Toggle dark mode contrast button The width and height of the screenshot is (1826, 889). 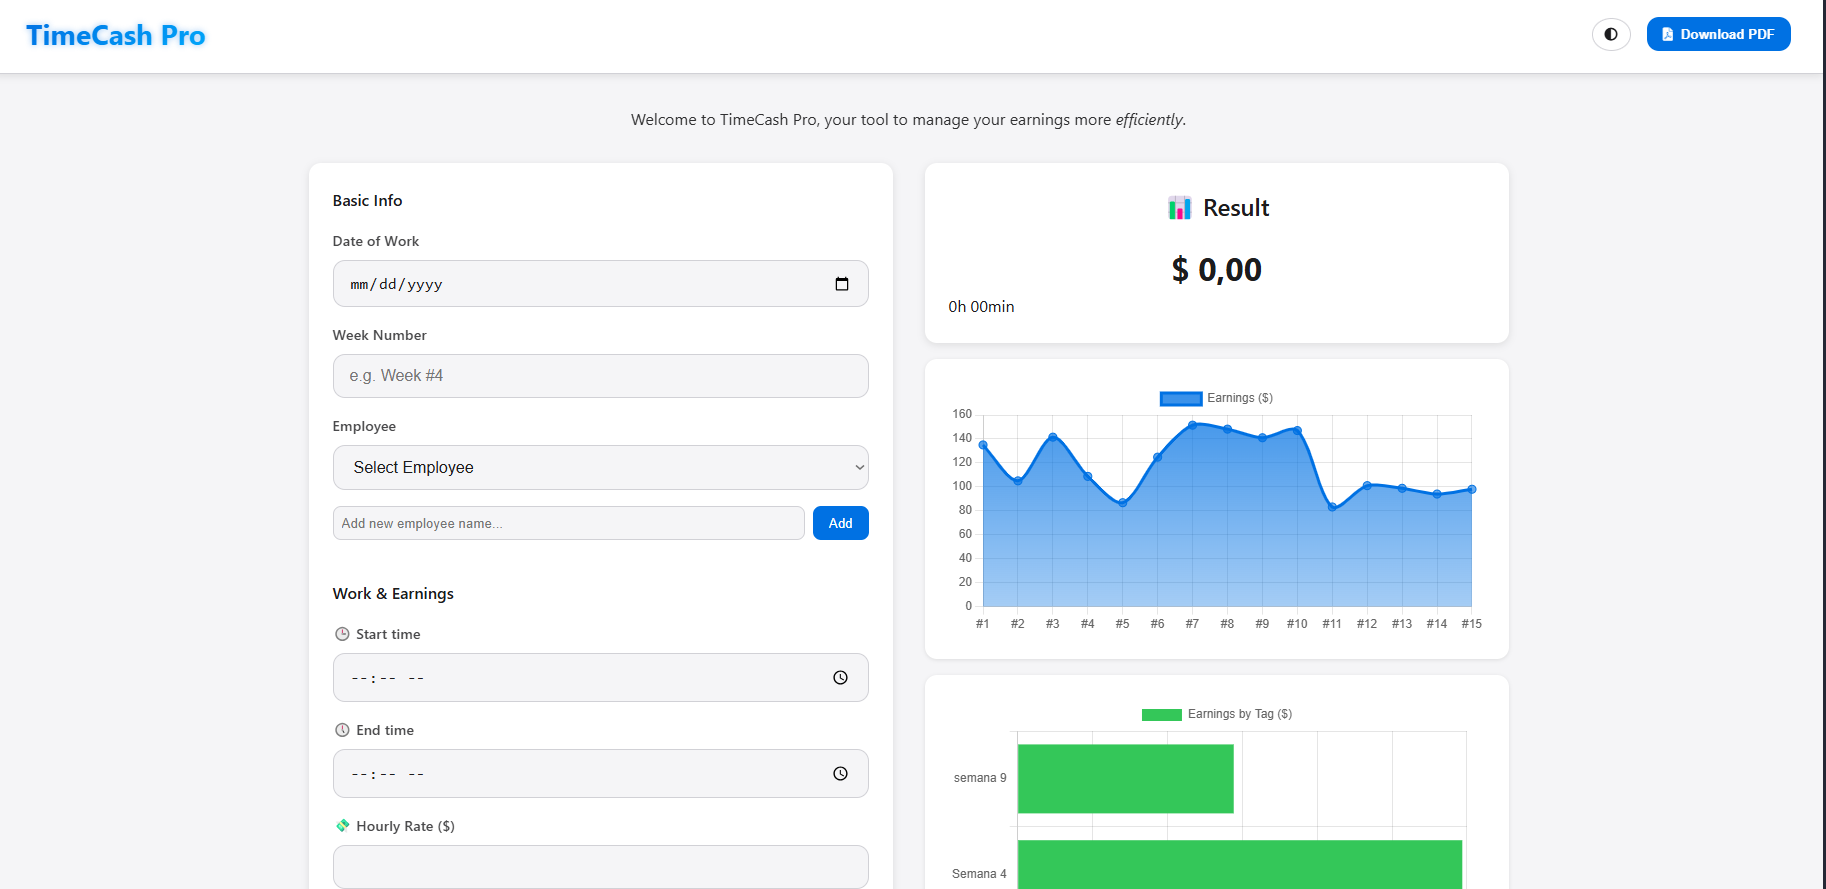[1611, 34]
